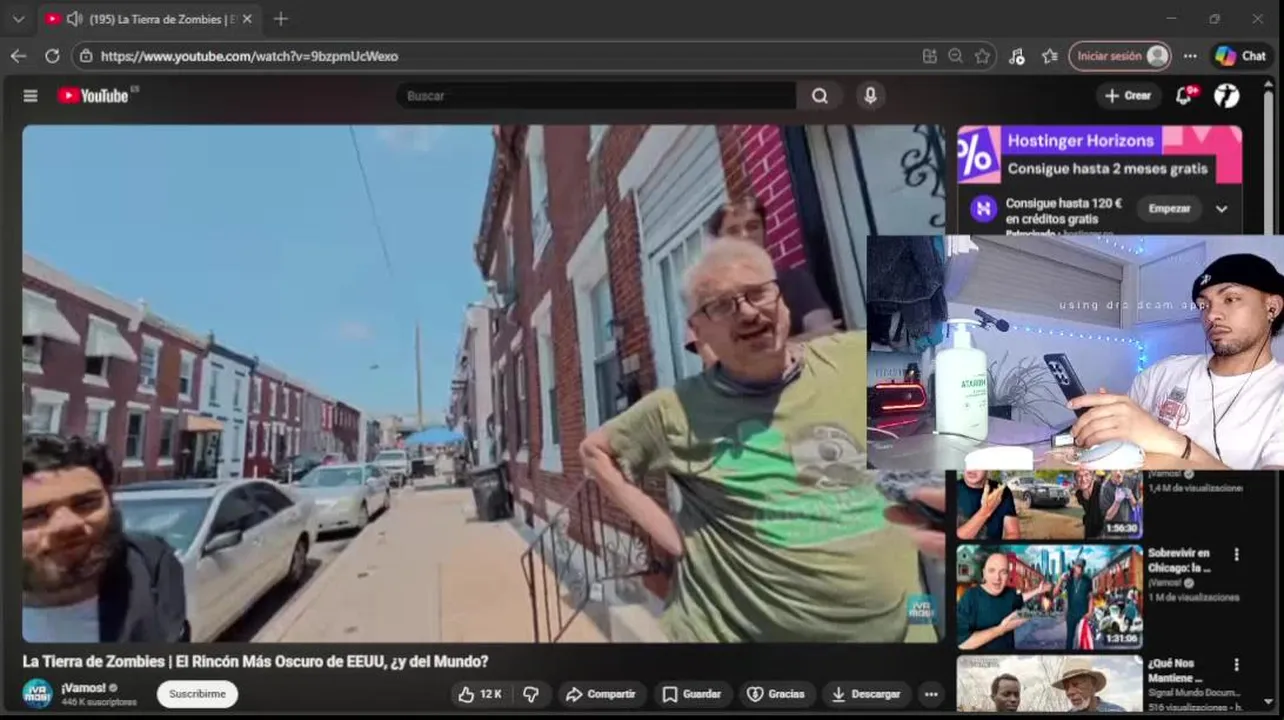Click the address bar URL

pyautogui.click(x=249, y=56)
